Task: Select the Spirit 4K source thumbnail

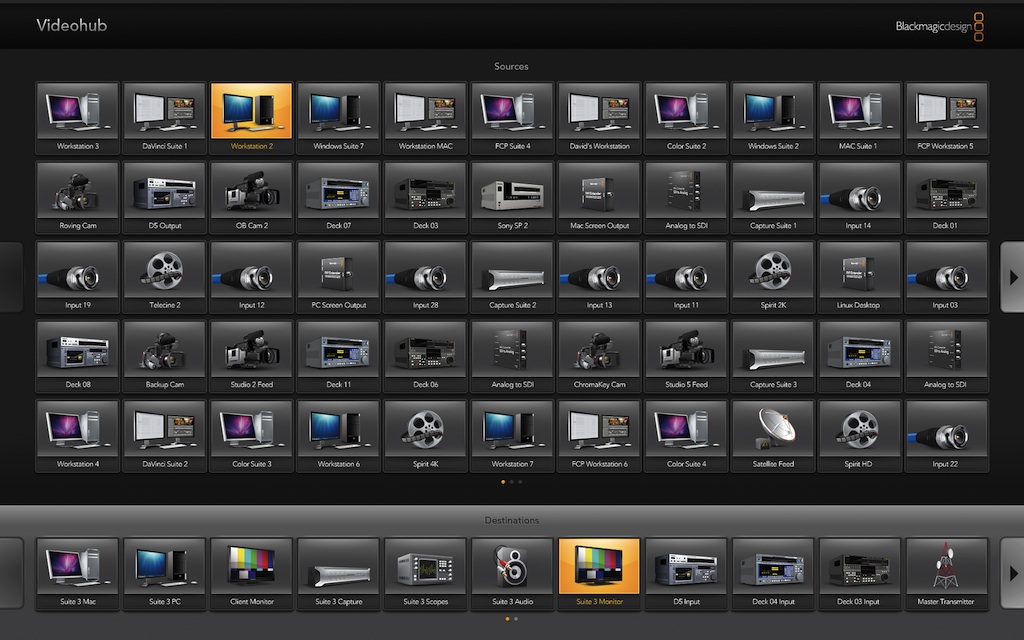Action: 425,435
